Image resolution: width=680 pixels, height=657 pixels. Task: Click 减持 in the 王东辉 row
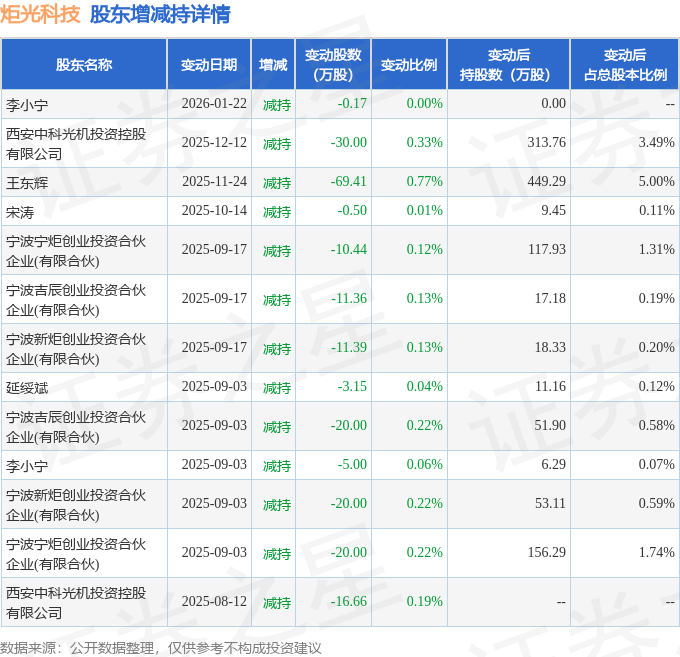click(x=277, y=183)
